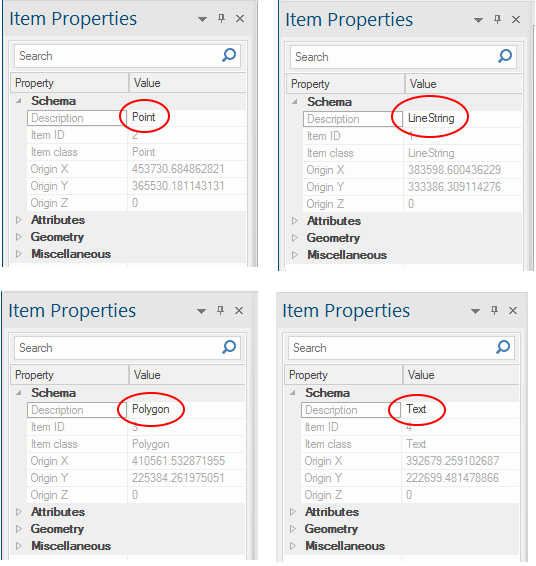Collapse Schema group in Text panel
The image size is (536, 566).
[x=293, y=393]
